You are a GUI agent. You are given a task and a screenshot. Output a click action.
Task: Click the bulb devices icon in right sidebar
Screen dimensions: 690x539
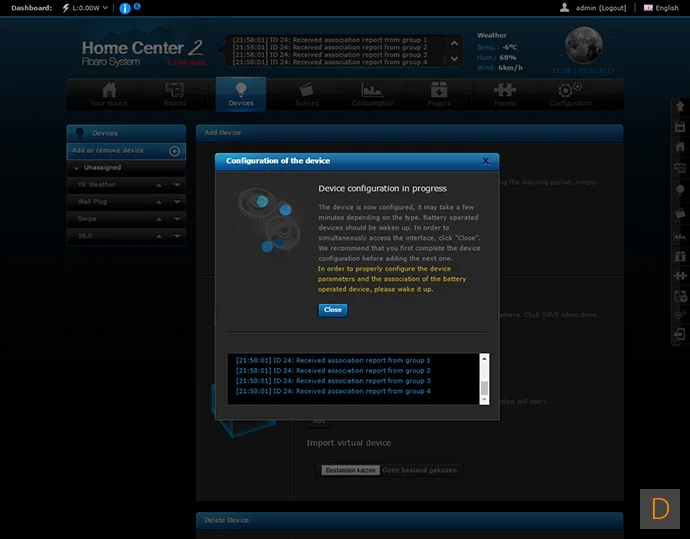tap(680, 190)
